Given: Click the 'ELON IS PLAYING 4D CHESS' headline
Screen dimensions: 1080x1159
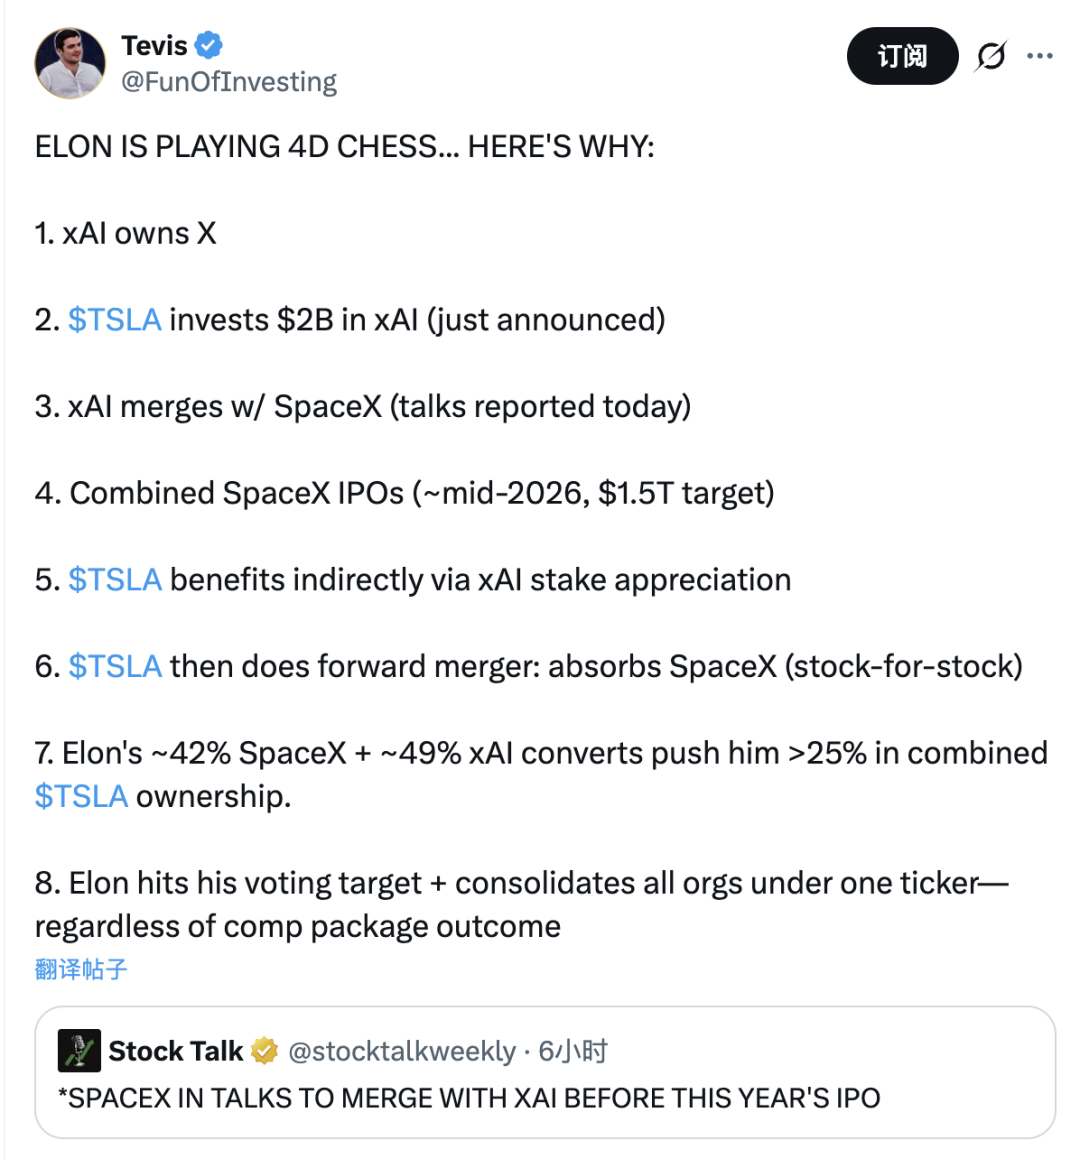Looking at the screenshot, I should click(344, 147).
